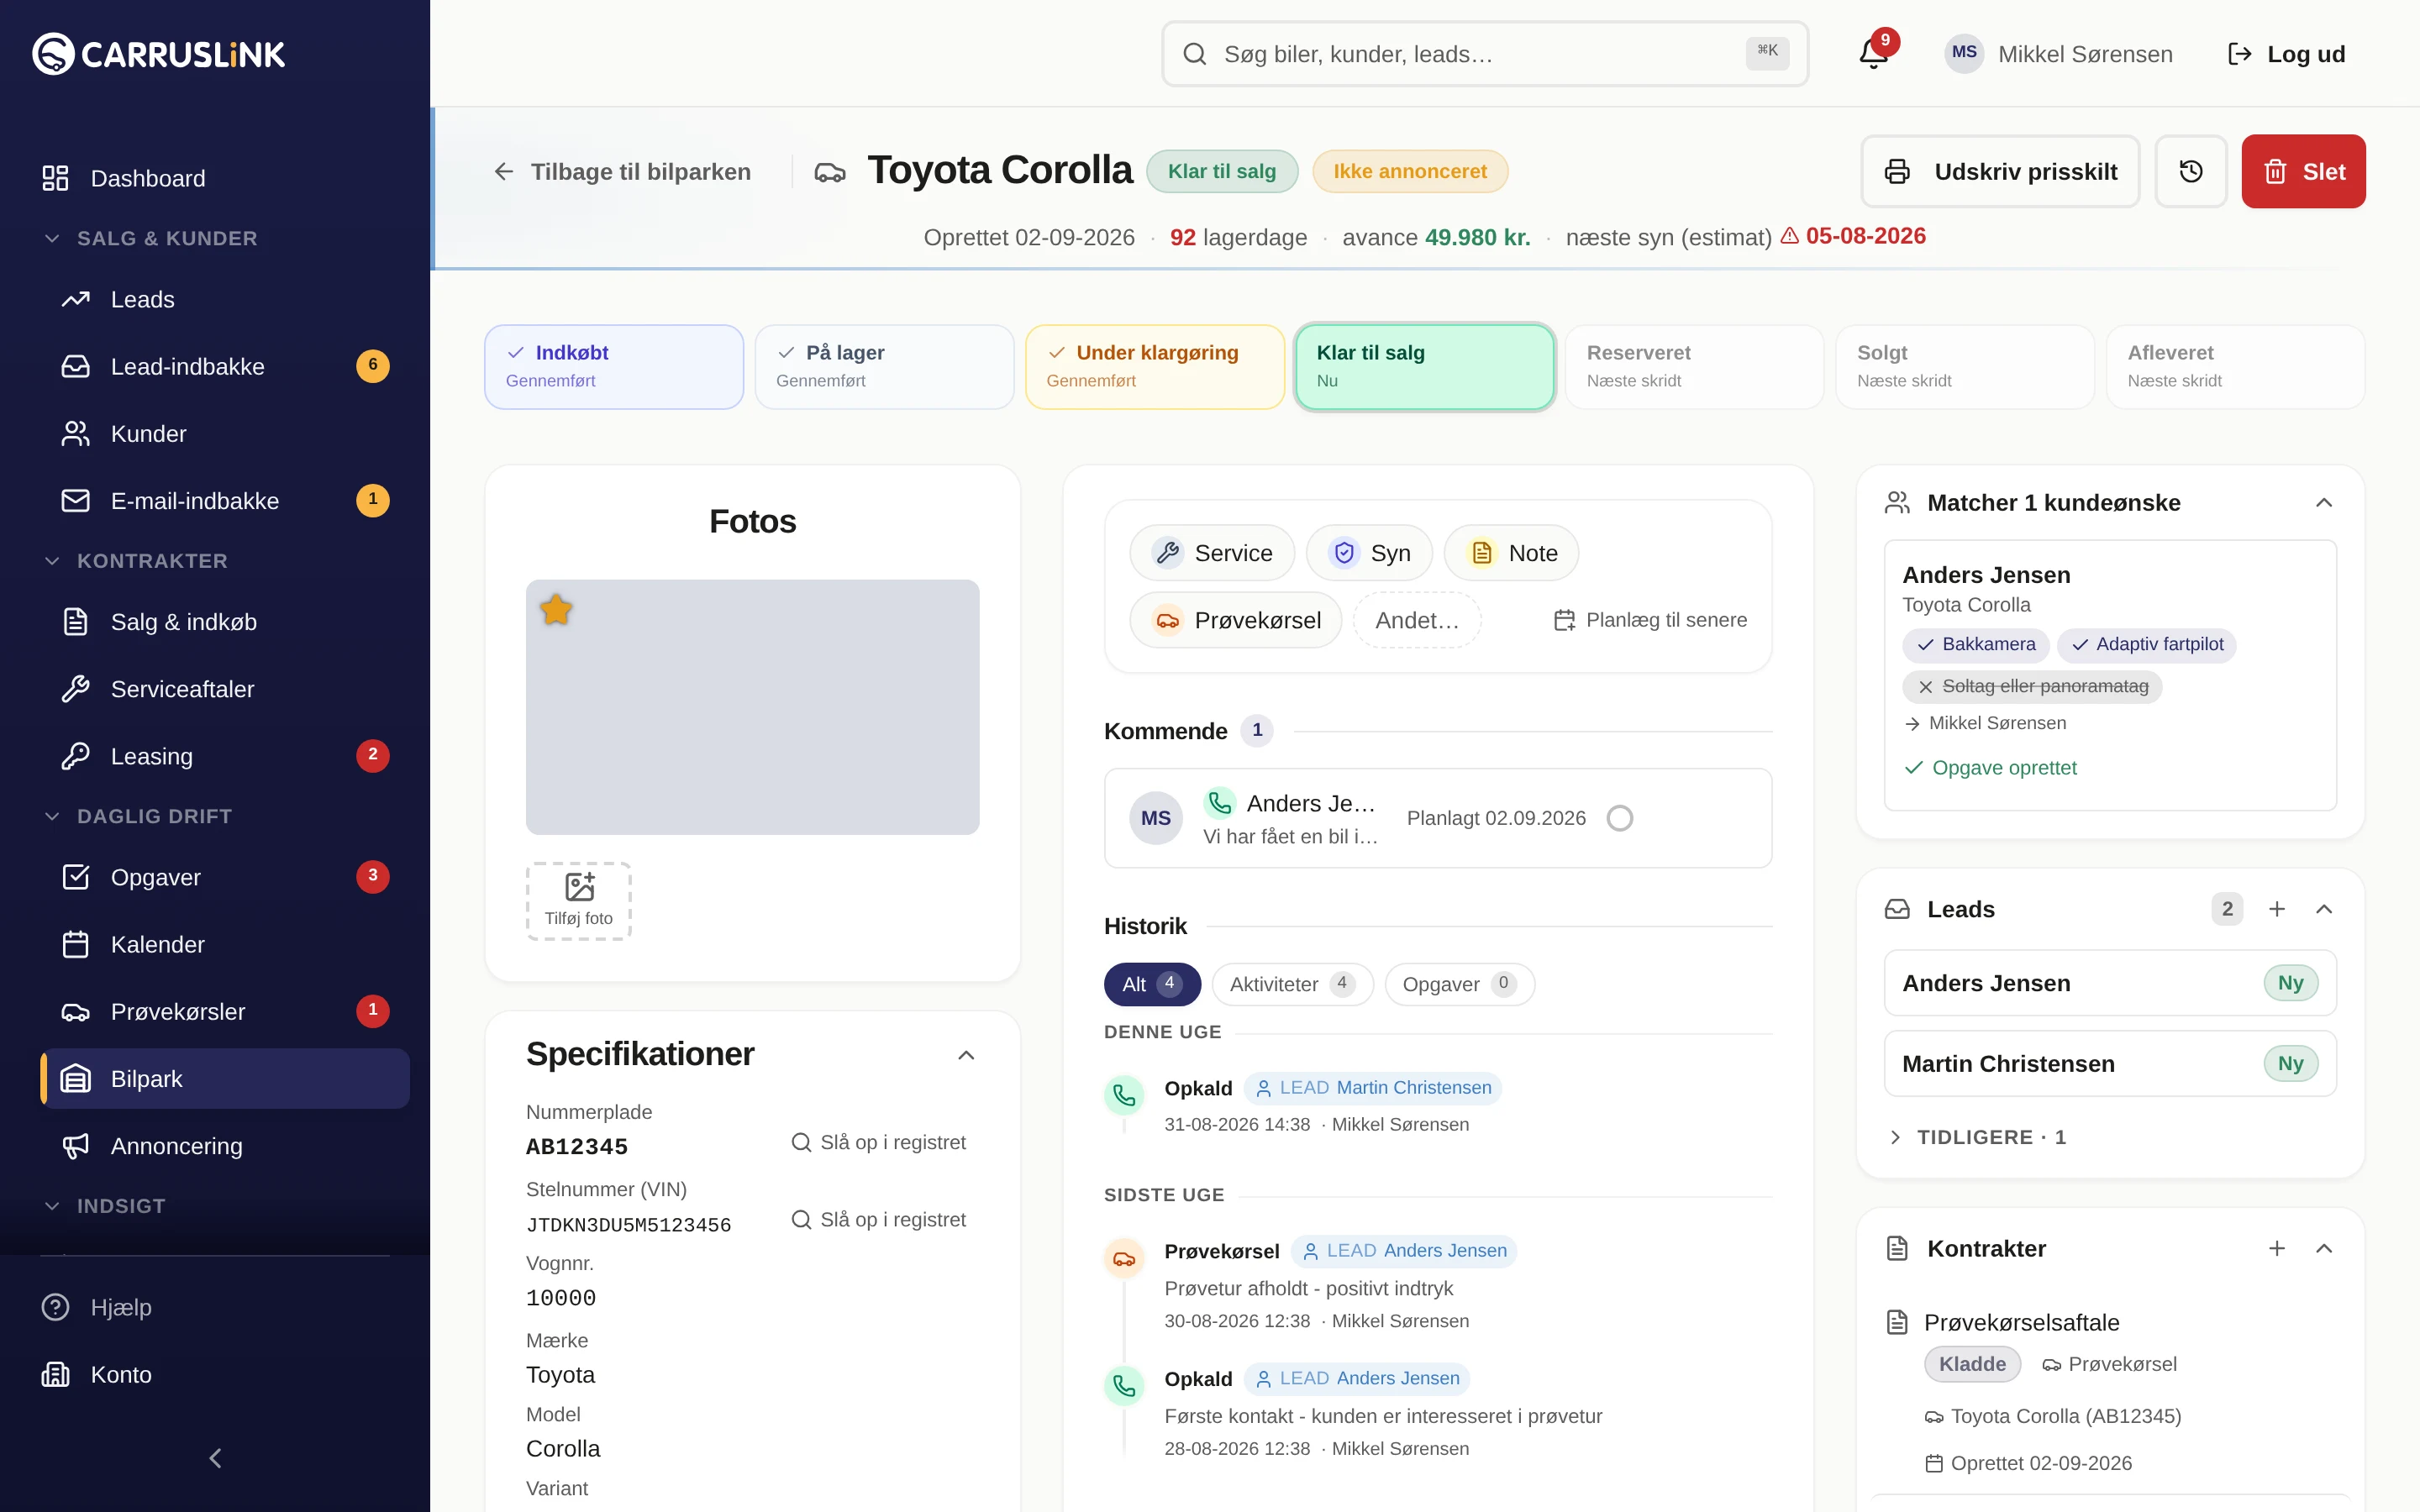Mark Anders Je… planned task as done

tap(1620, 818)
